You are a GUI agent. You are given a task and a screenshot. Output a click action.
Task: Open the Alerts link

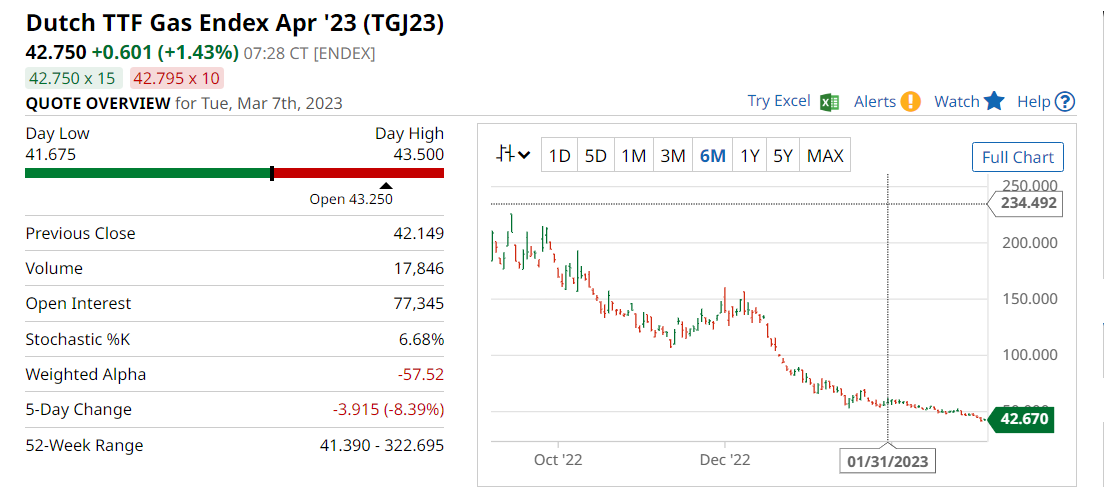tap(874, 101)
